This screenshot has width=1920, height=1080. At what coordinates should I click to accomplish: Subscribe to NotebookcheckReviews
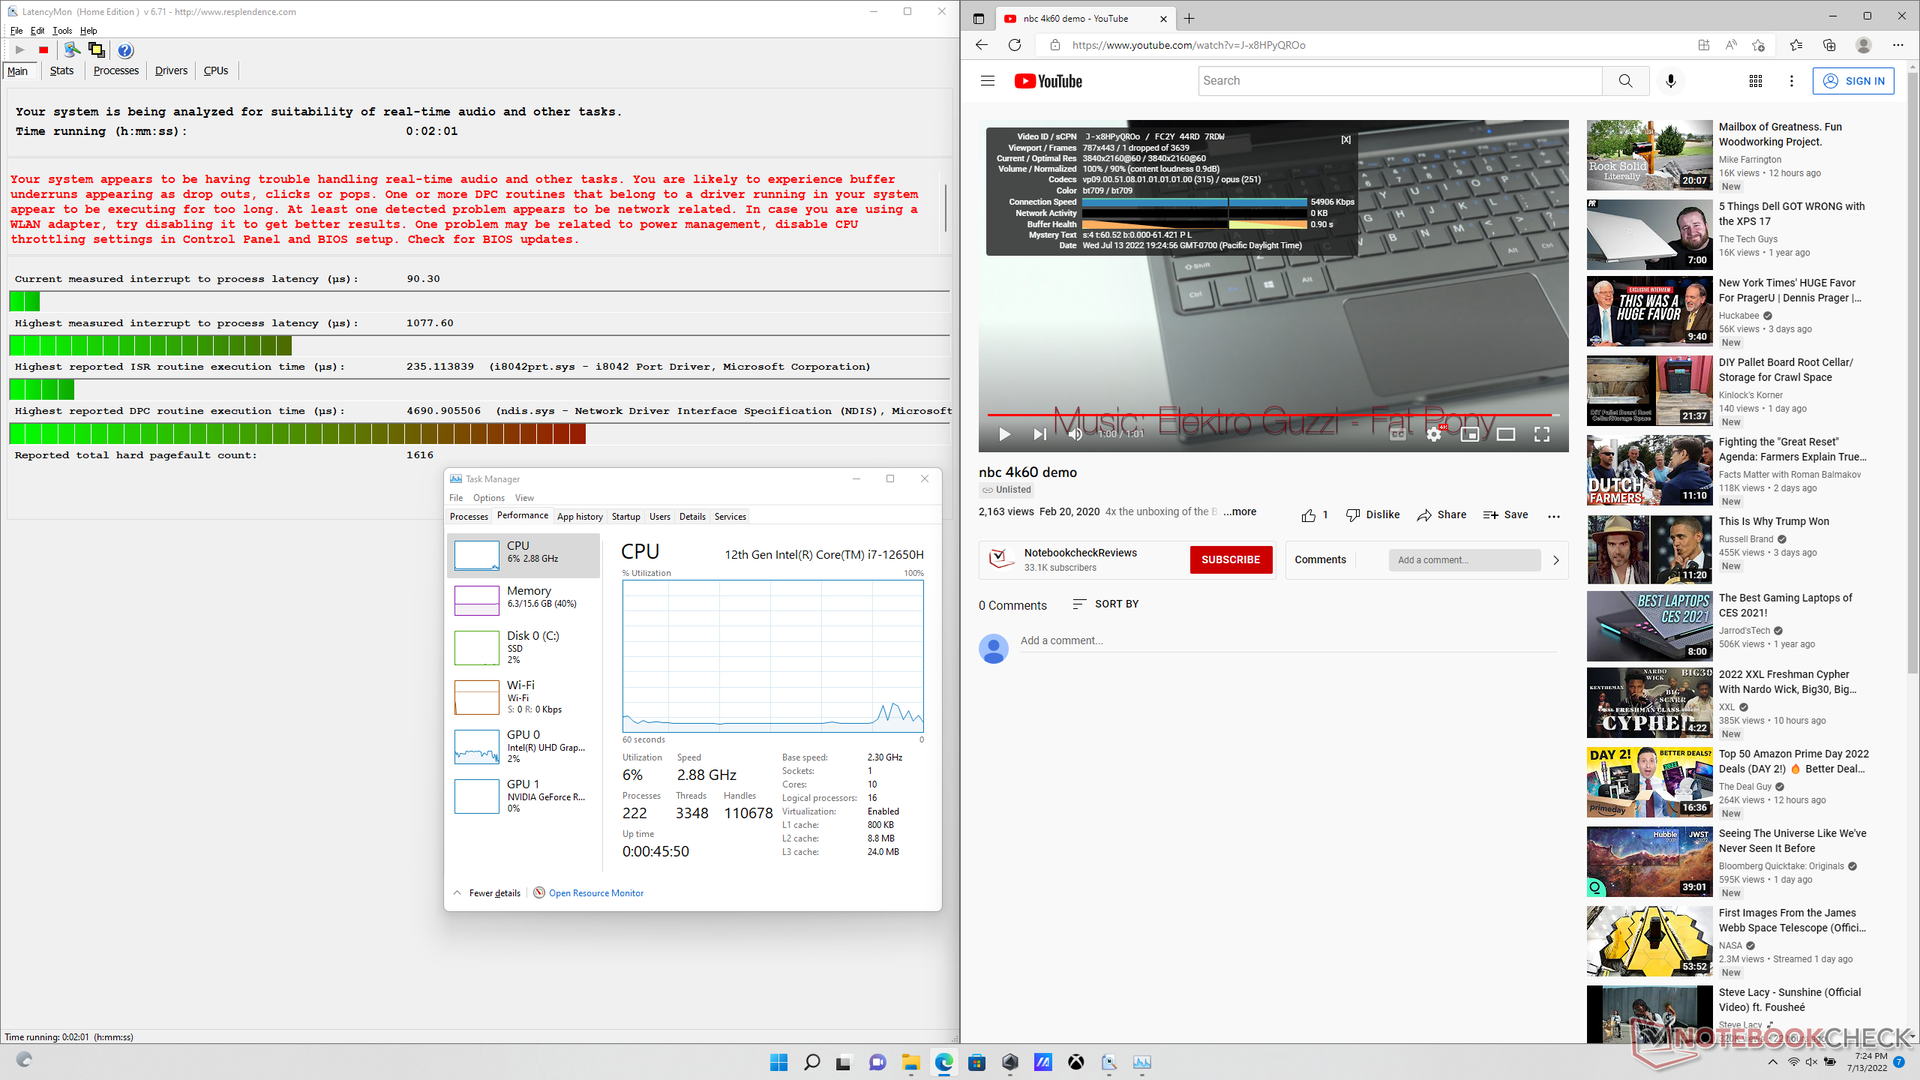(1230, 560)
